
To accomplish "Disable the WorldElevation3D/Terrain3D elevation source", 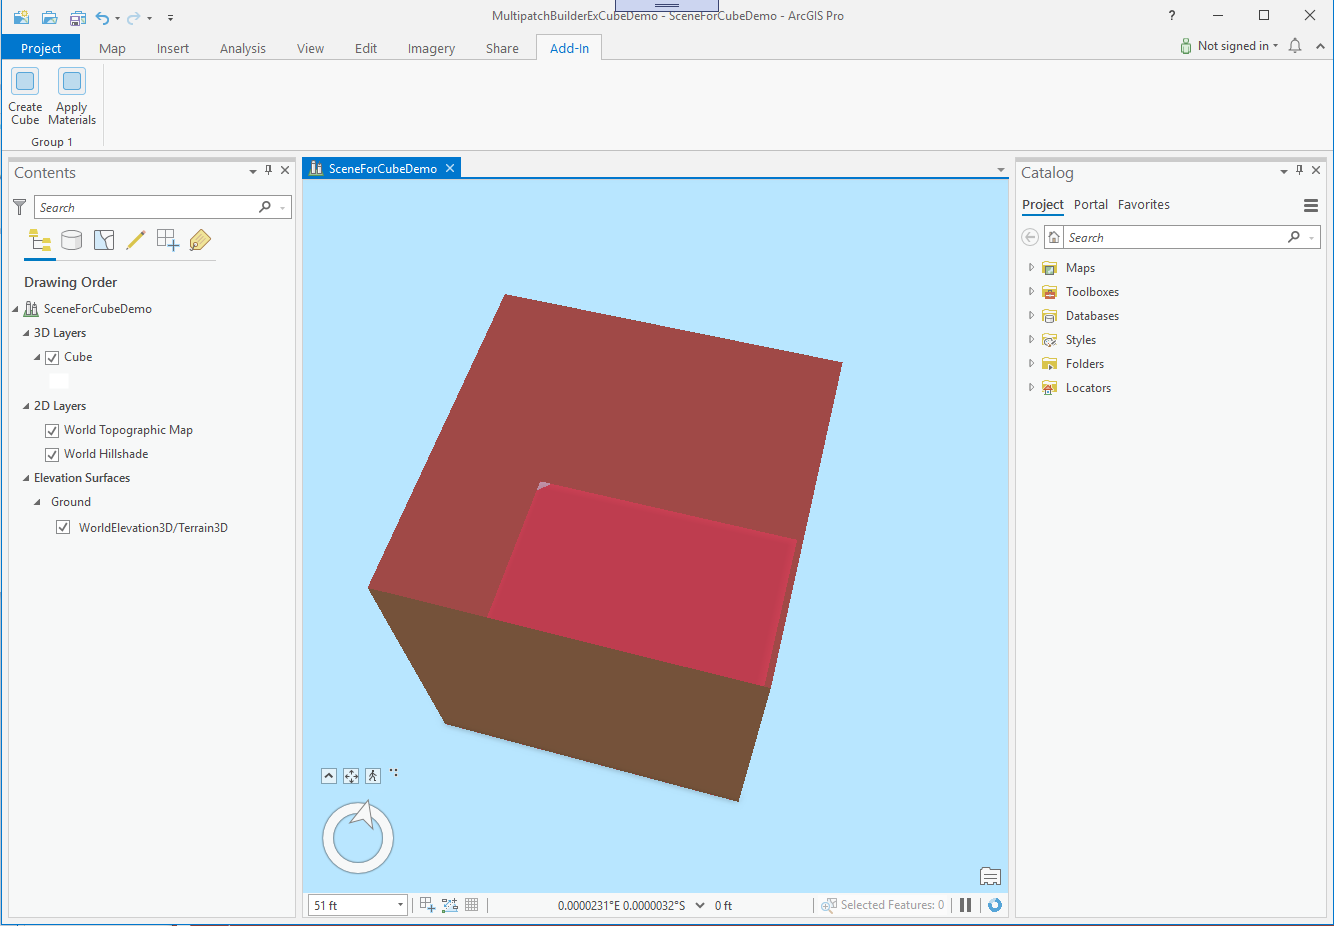I will tap(63, 527).
